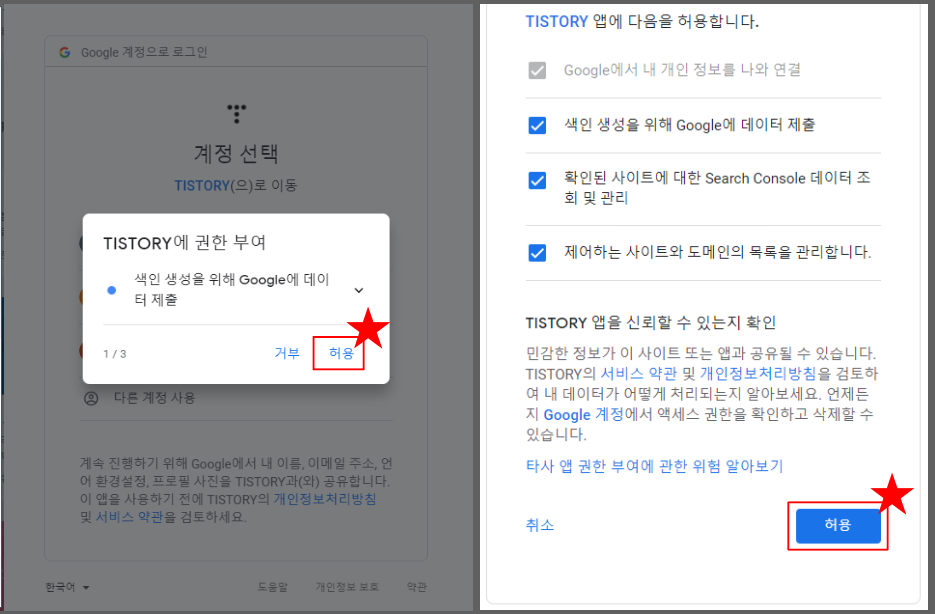
Task: Click the 약관 footer link
Action: [x=416, y=587]
